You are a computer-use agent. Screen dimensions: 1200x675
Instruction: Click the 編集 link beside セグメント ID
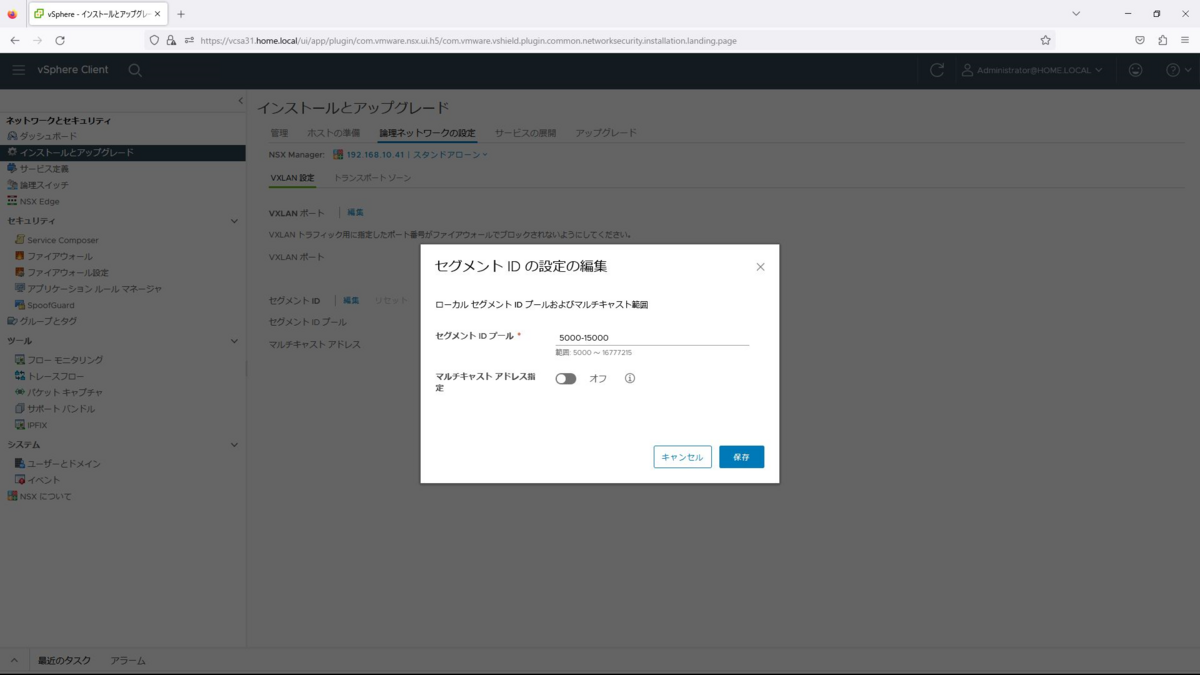coord(351,301)
